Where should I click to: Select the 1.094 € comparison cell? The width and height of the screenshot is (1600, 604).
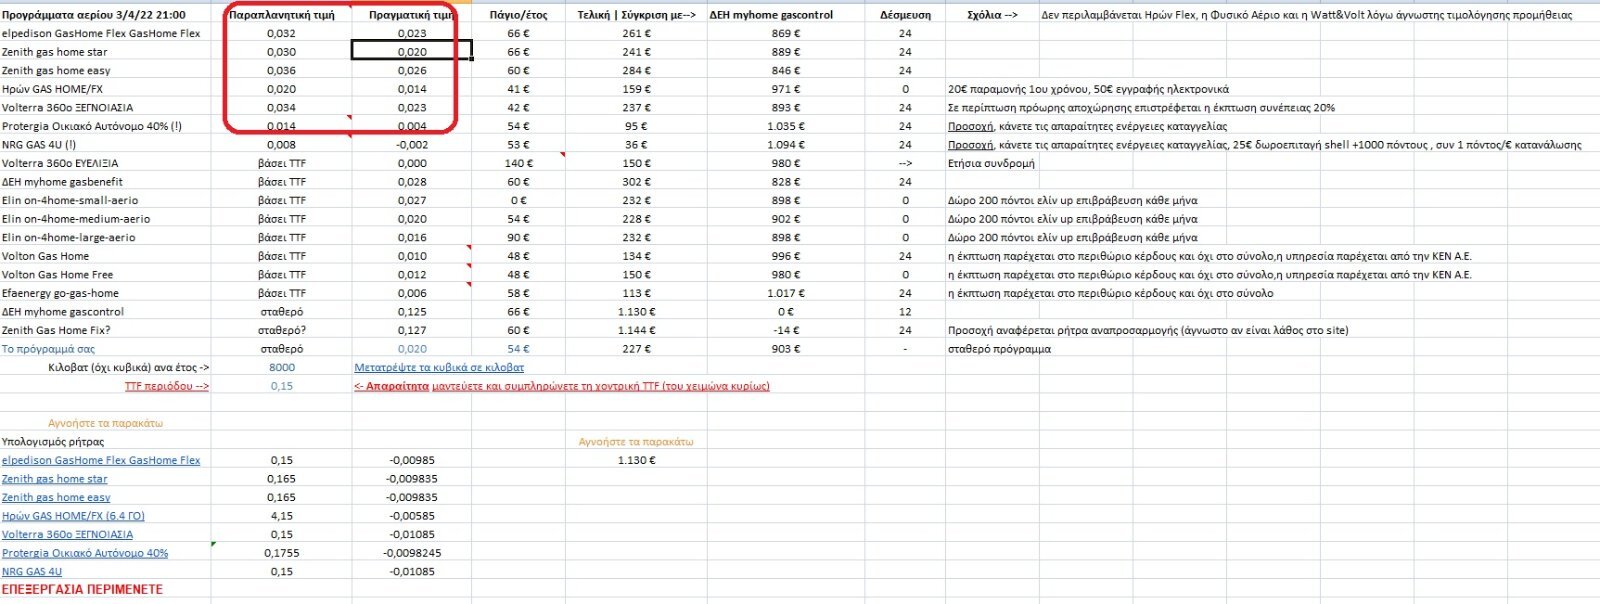point(786,145)
